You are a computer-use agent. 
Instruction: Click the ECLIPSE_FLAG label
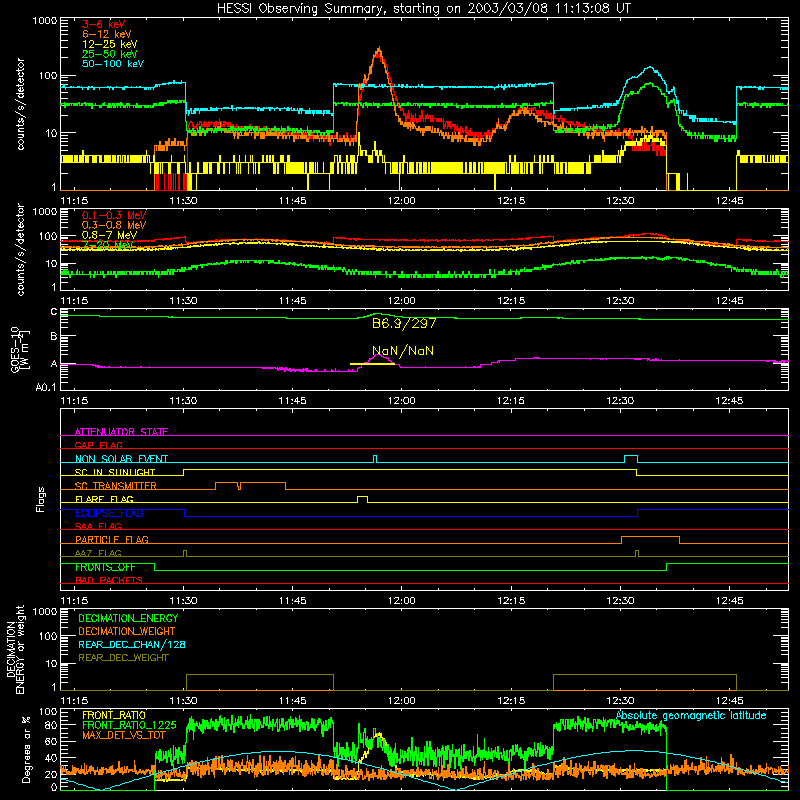[109, 513]
